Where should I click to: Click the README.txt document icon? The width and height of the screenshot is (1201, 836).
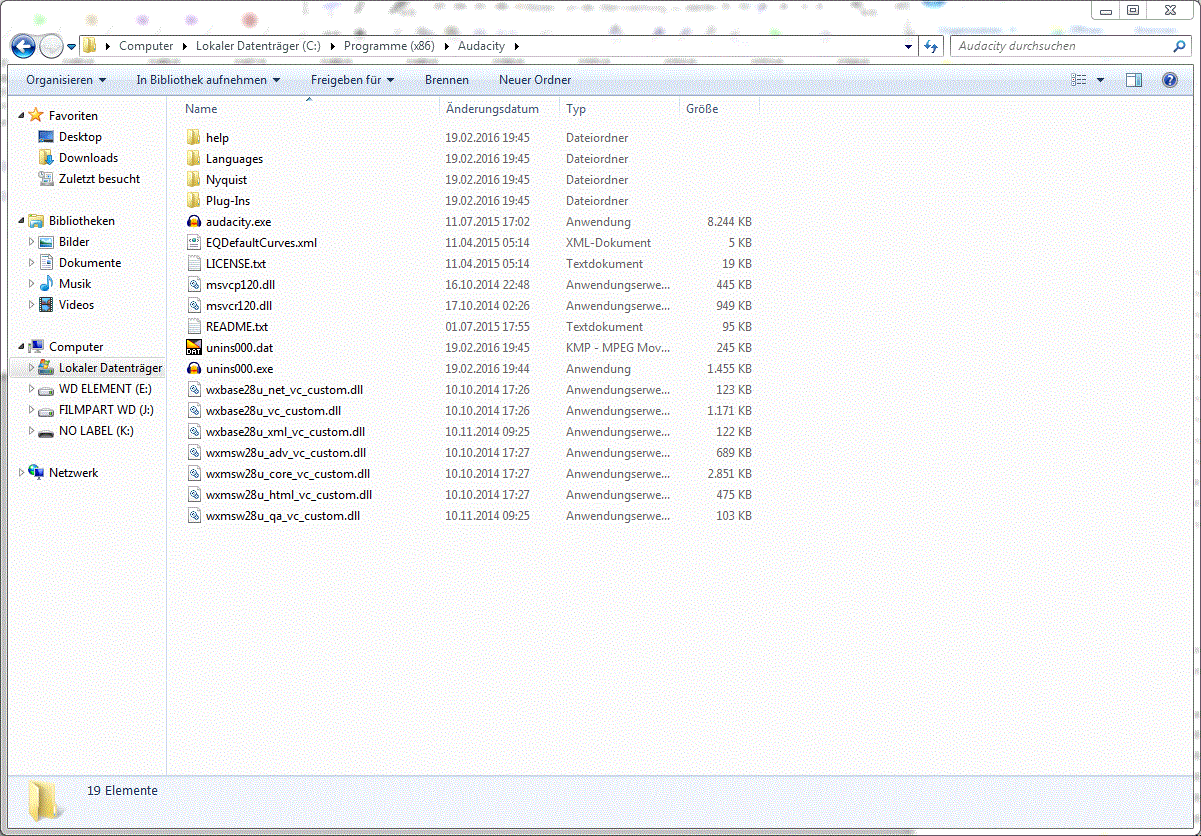194,327
